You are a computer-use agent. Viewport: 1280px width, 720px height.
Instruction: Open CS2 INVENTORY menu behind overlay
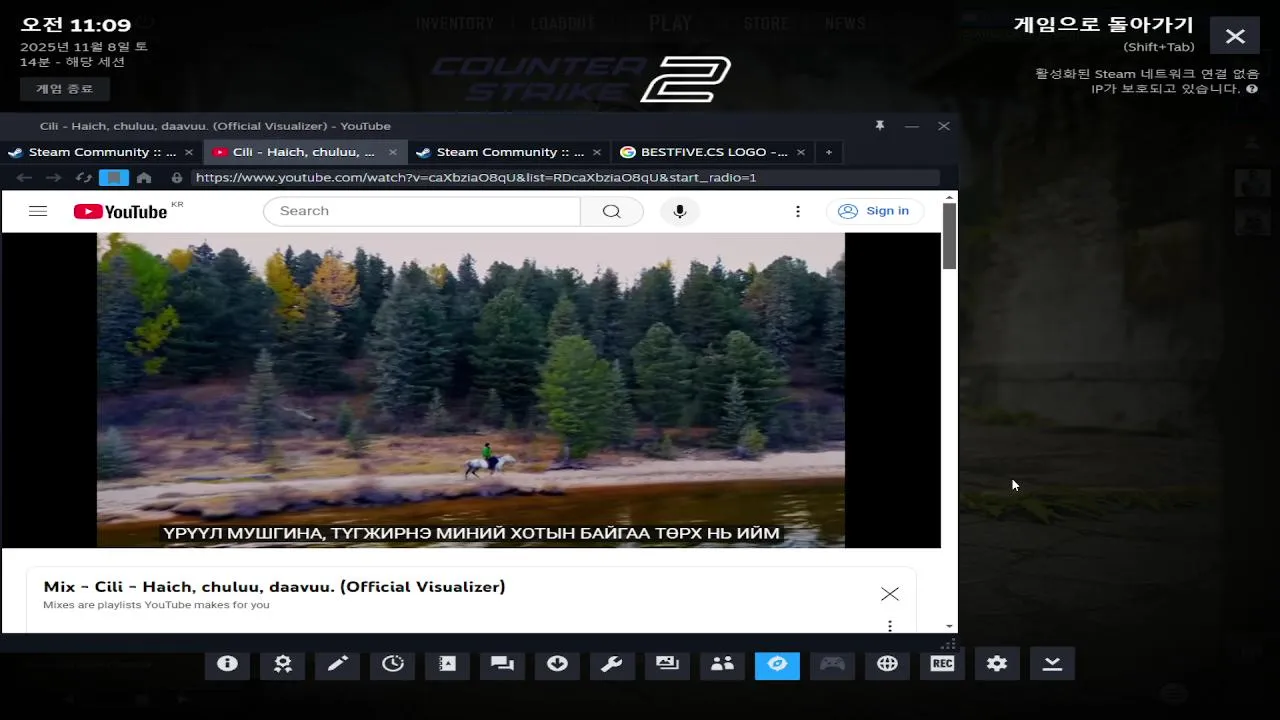tap(455, 23)
